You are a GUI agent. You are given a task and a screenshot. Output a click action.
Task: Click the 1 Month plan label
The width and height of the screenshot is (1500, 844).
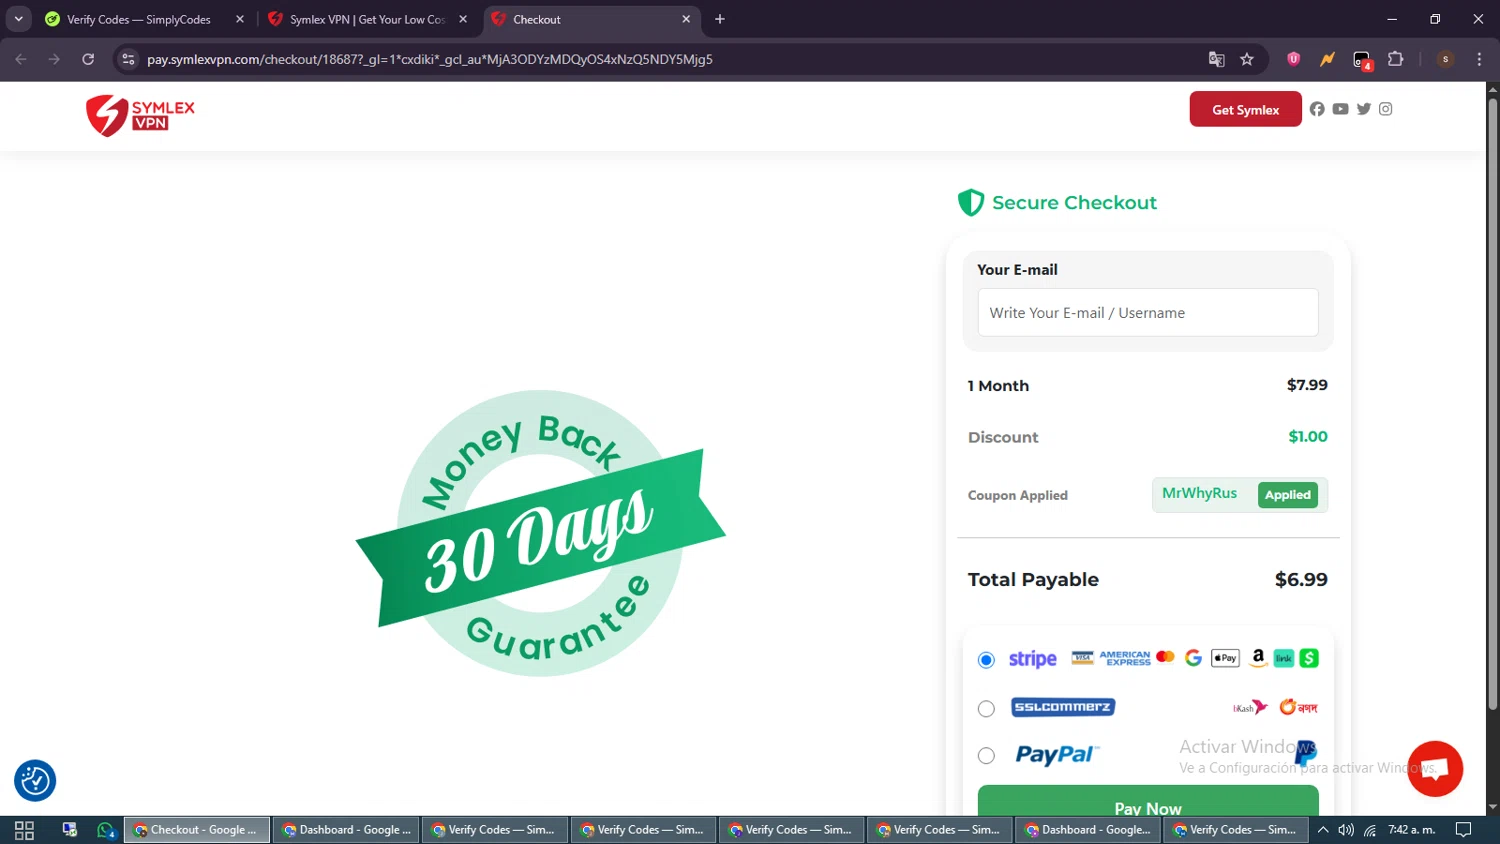click(998, 386)
